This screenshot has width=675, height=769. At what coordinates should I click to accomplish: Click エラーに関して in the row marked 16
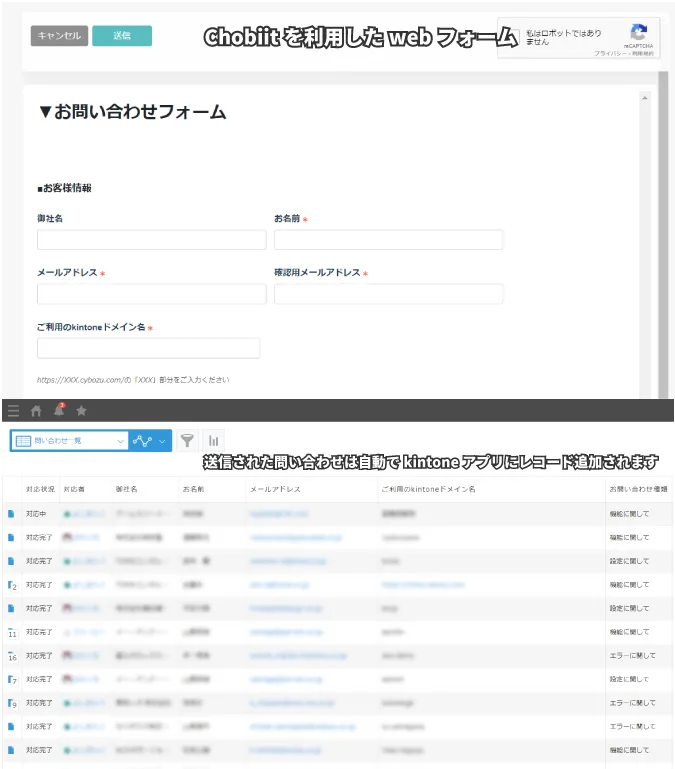coord(632,656)
